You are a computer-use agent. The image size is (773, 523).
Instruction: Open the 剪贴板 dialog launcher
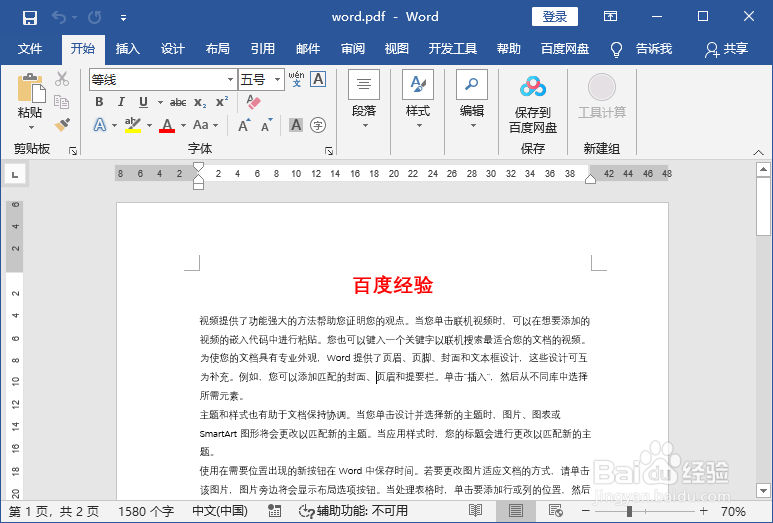point(73,151)
